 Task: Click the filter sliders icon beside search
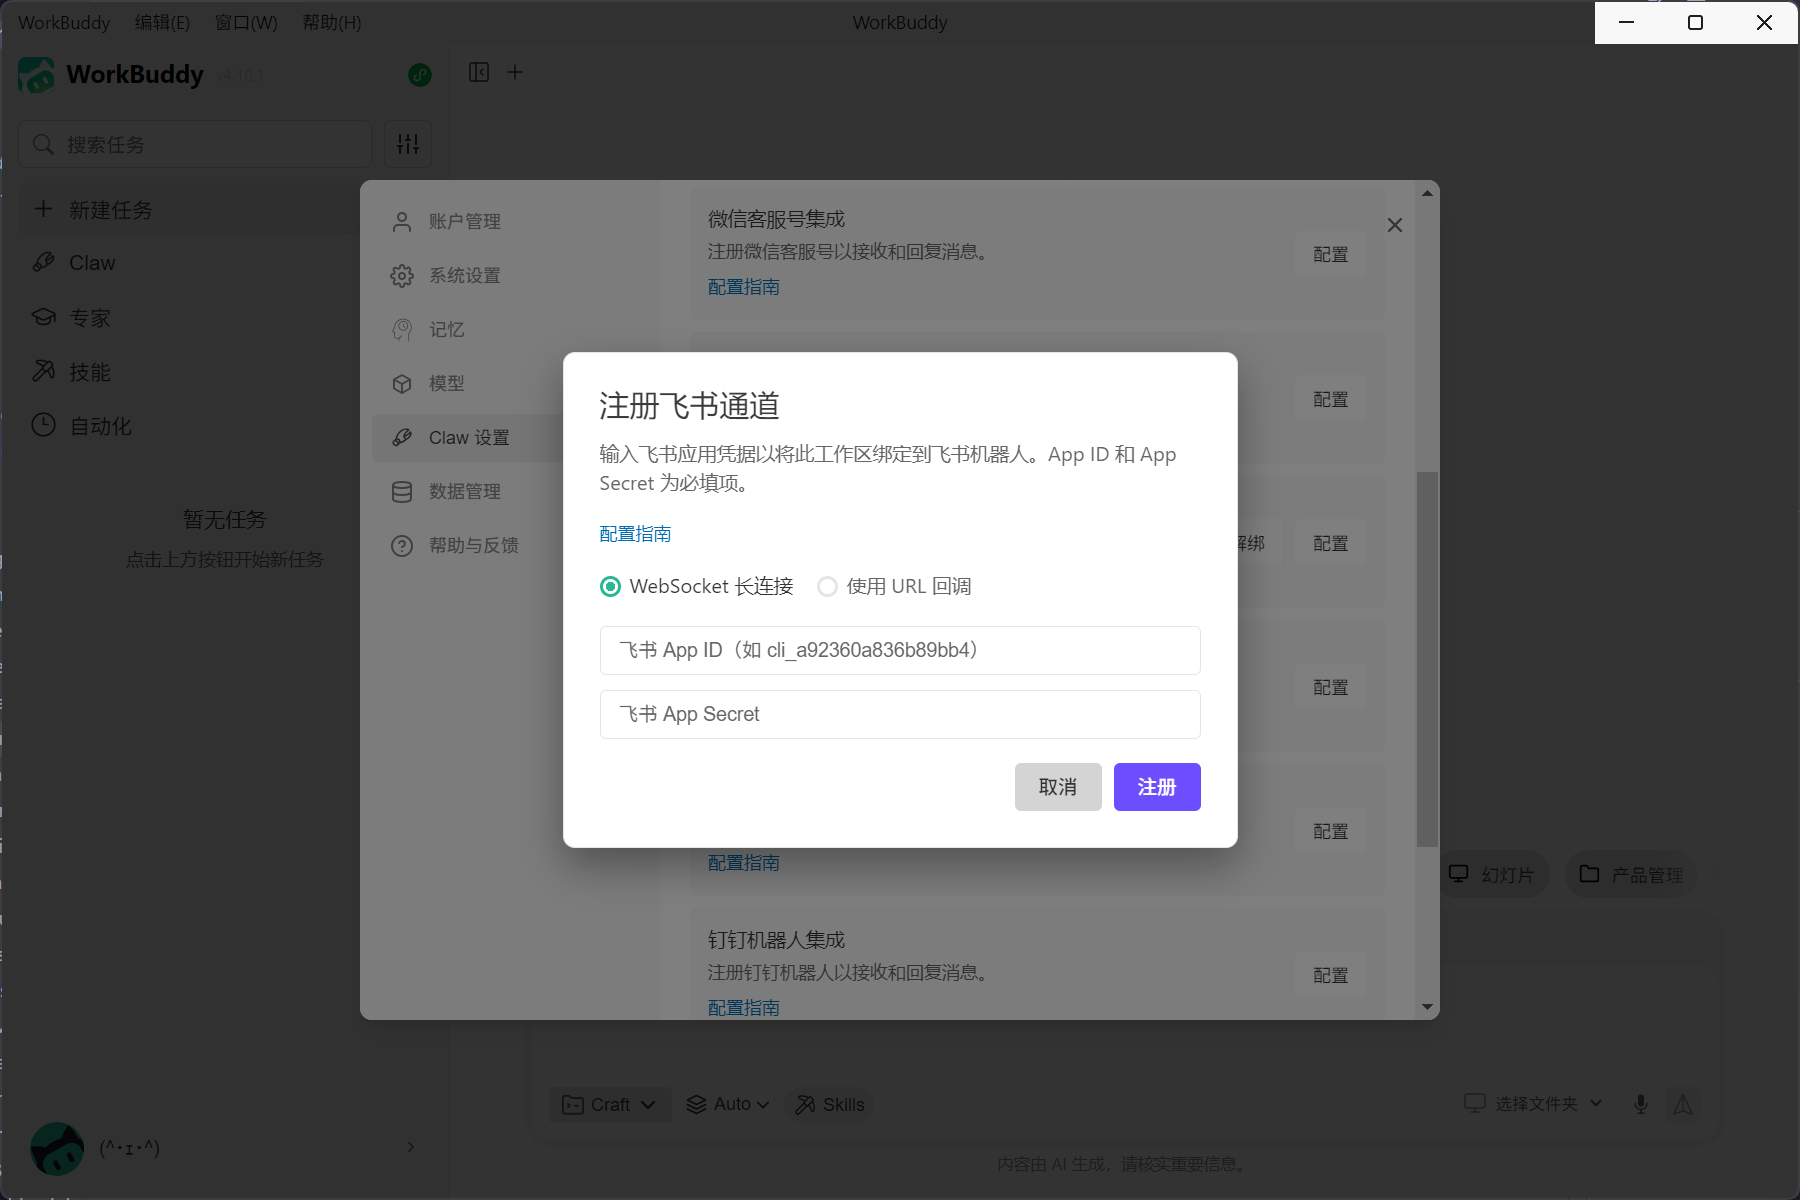(408, 144)
